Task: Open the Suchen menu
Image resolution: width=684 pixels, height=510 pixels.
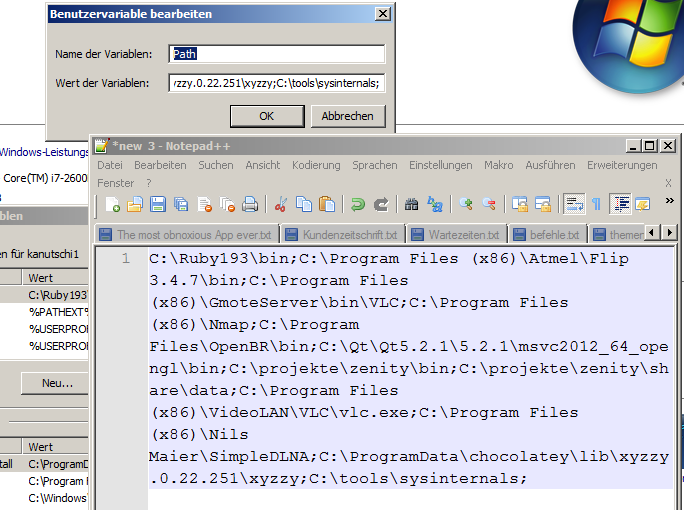Action: point(215,165)
